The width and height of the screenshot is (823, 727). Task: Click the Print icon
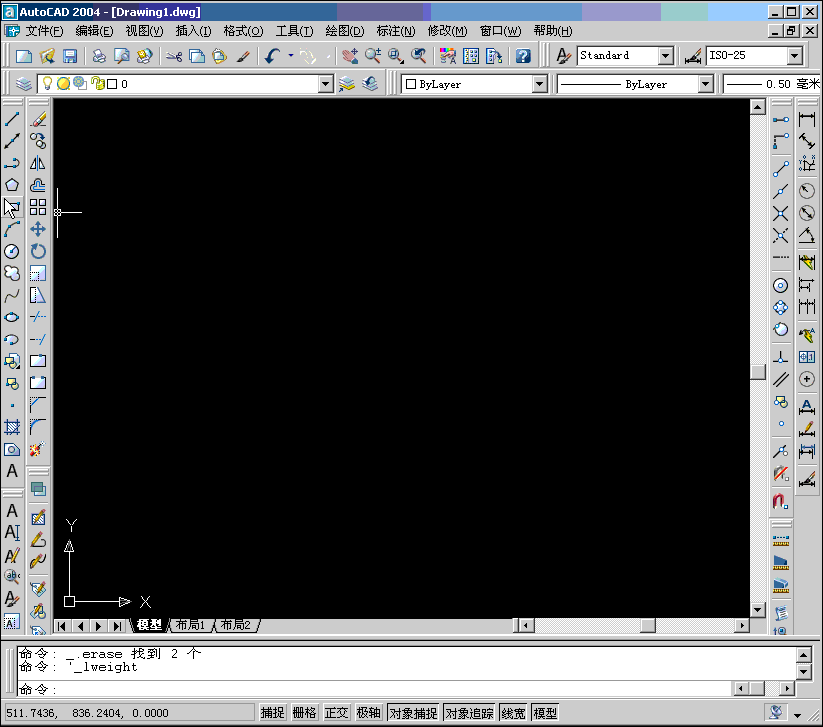coord(99,56)
